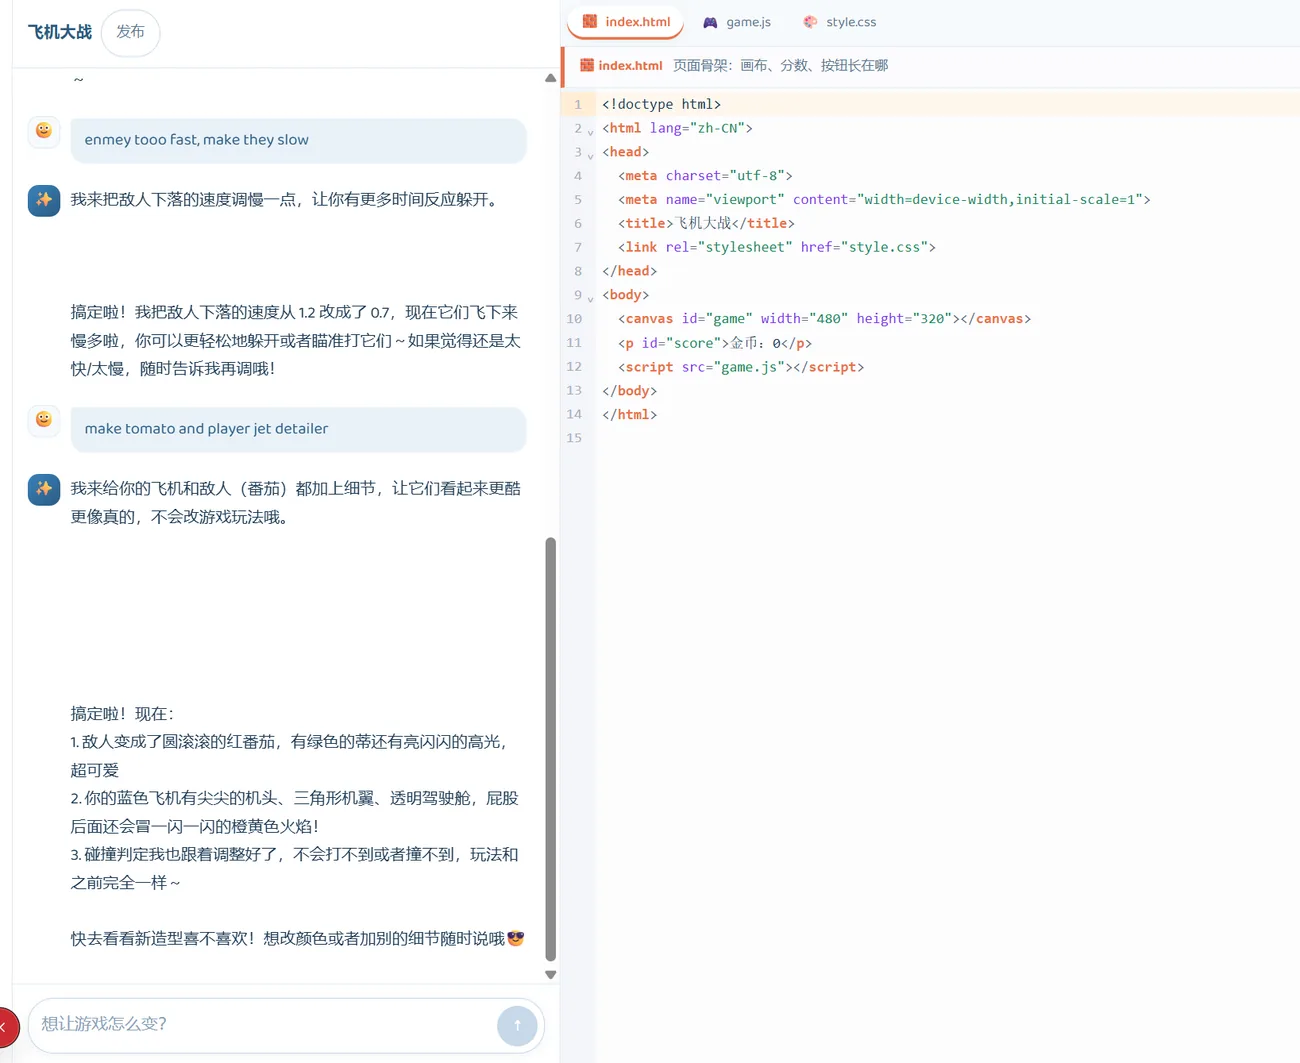Collapse the head tag fold arrow on line 3
Screen dimensions: 1300x1063
pyautogui.click(x=590, y=155)
